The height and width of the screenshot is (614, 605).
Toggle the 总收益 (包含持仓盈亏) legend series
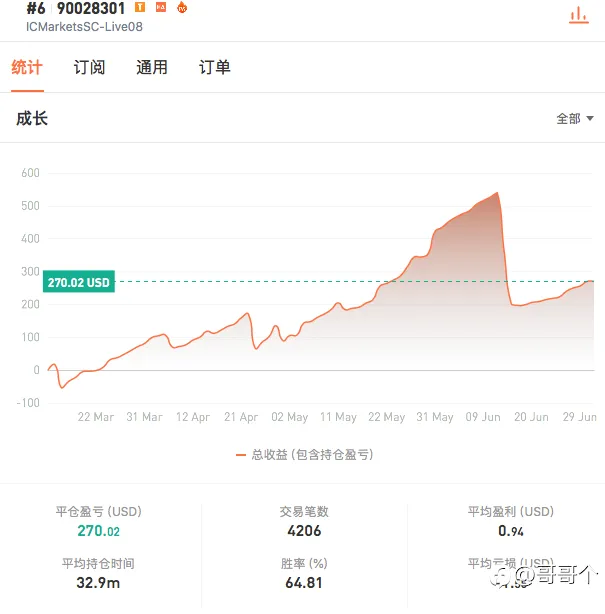pyautogui.click(x=312, y=455)
